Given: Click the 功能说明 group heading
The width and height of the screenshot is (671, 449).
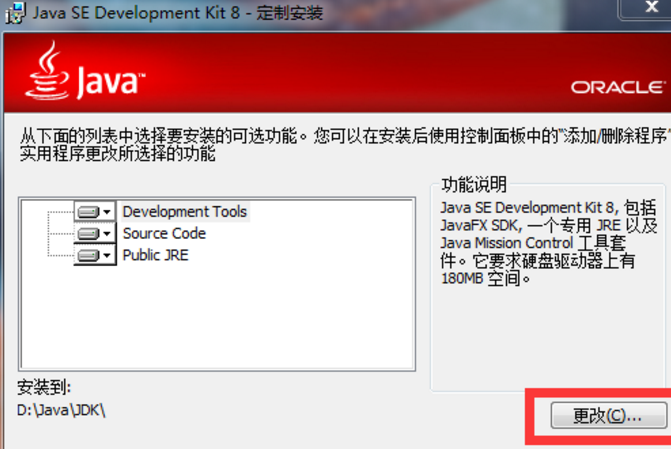Looking at the screenshot, I should (x=474, y=184).
